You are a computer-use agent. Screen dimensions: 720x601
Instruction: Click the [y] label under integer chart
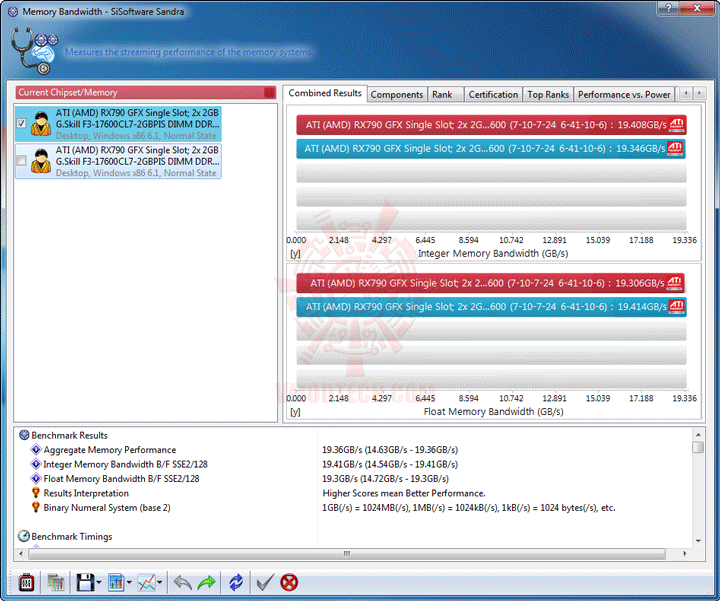pos(295,253)
